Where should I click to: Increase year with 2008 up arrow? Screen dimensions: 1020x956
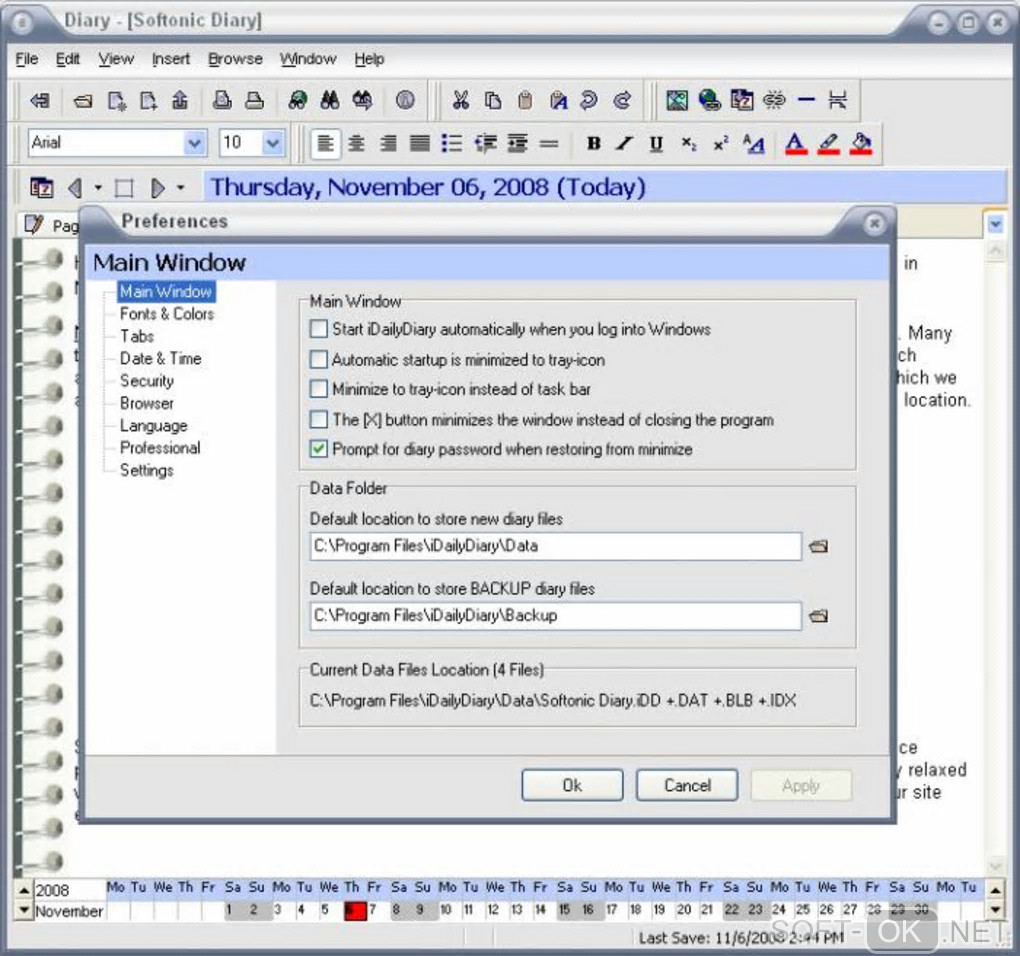pyautogui.click(x=23, y=890)
